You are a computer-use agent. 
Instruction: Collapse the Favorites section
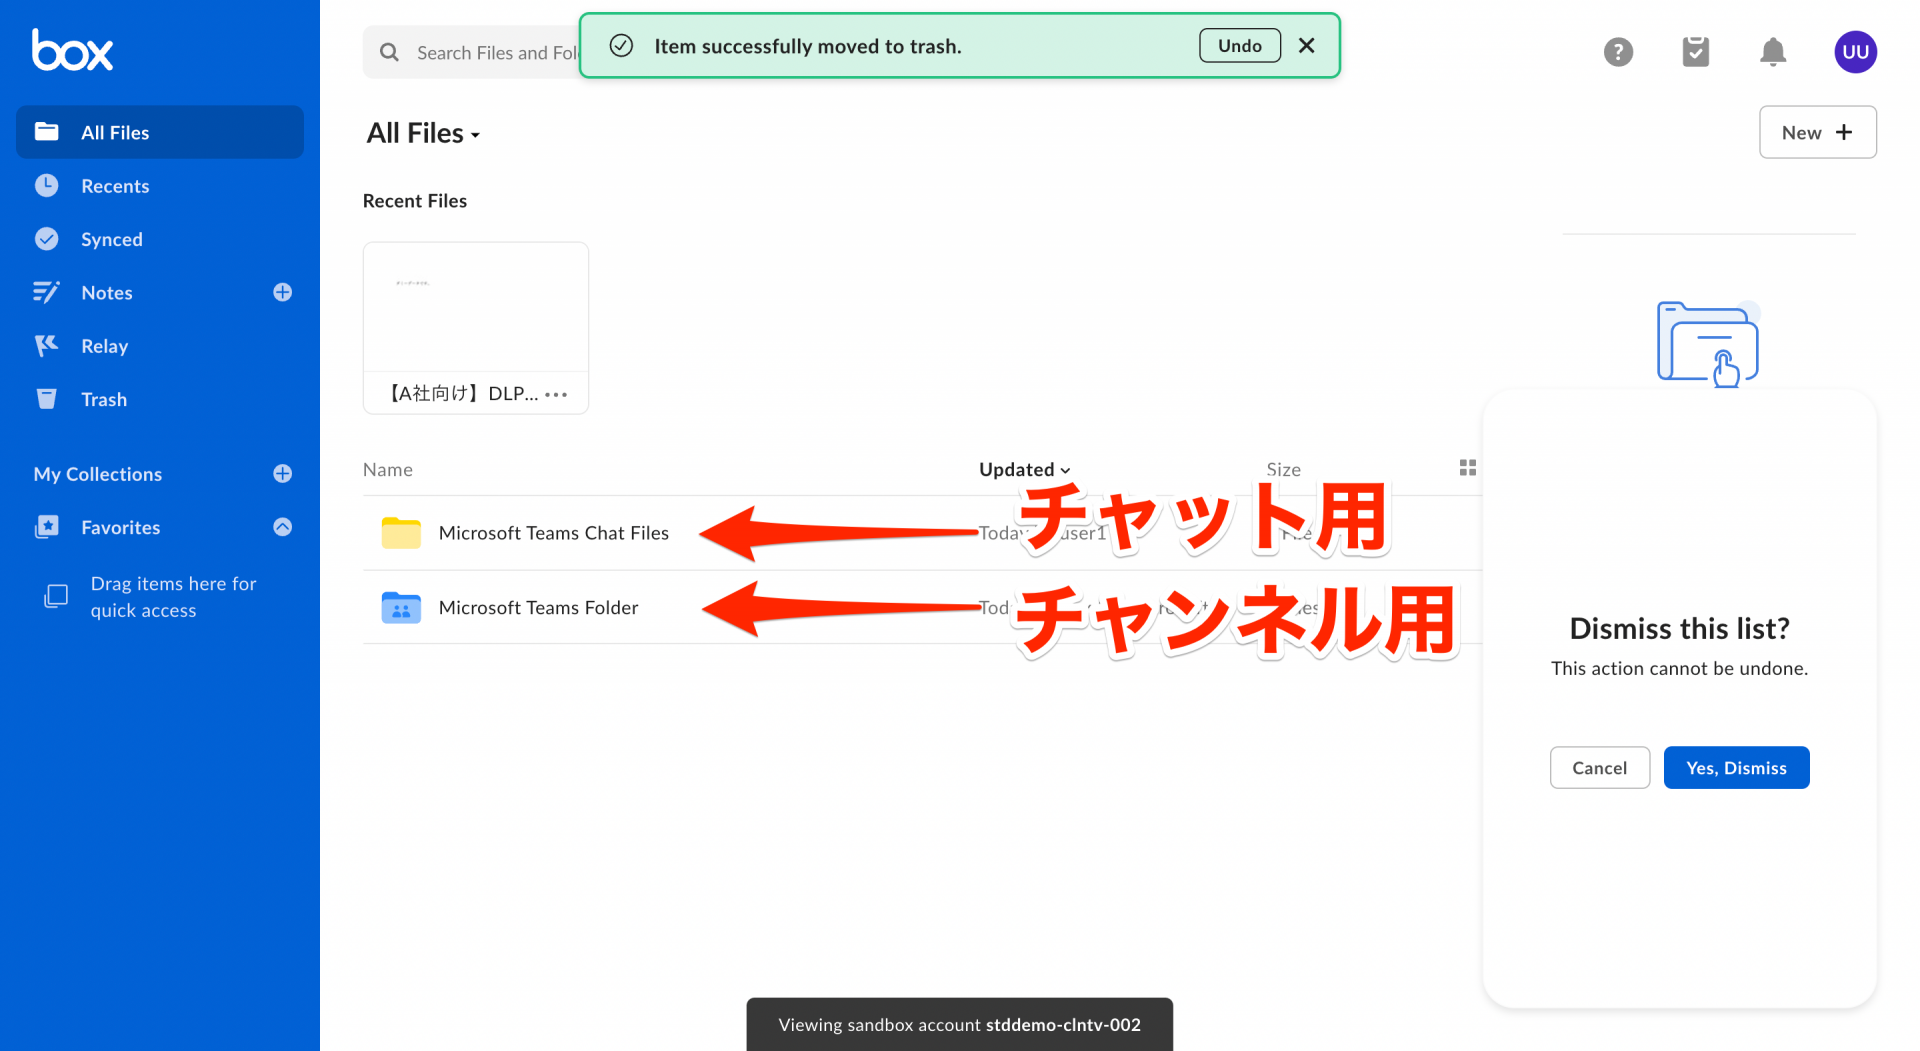coord(282,527)
